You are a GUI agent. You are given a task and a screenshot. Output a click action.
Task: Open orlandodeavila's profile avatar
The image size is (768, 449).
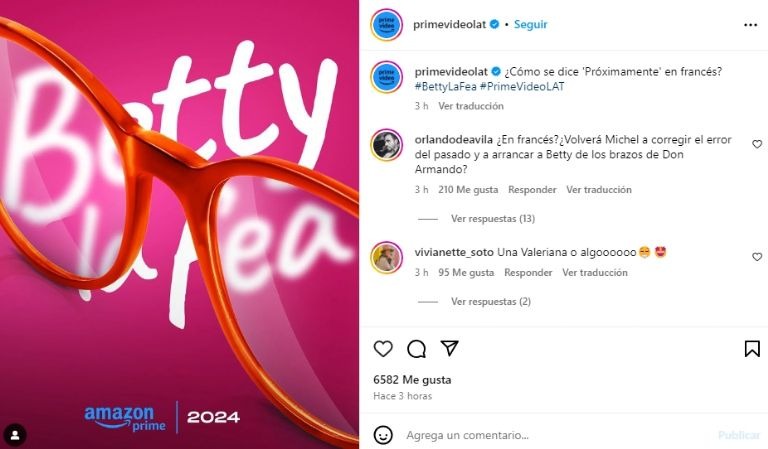[386, 145]
